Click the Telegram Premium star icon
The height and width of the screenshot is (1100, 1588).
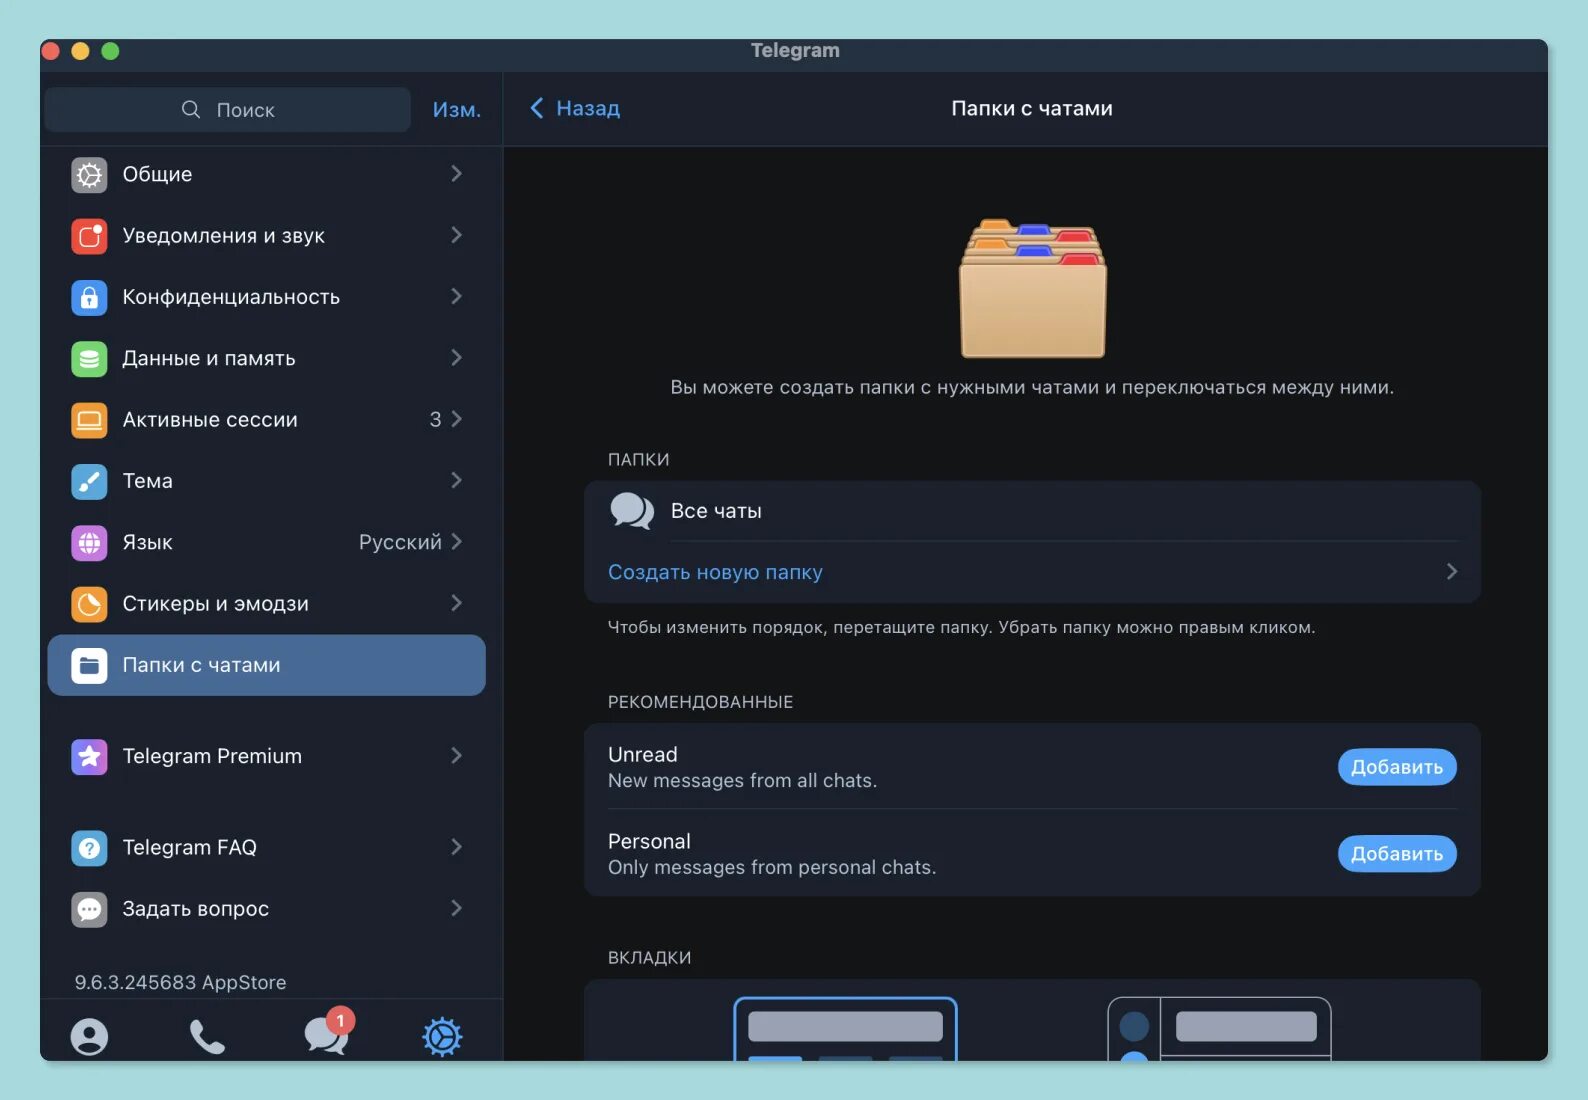(89, 756)
